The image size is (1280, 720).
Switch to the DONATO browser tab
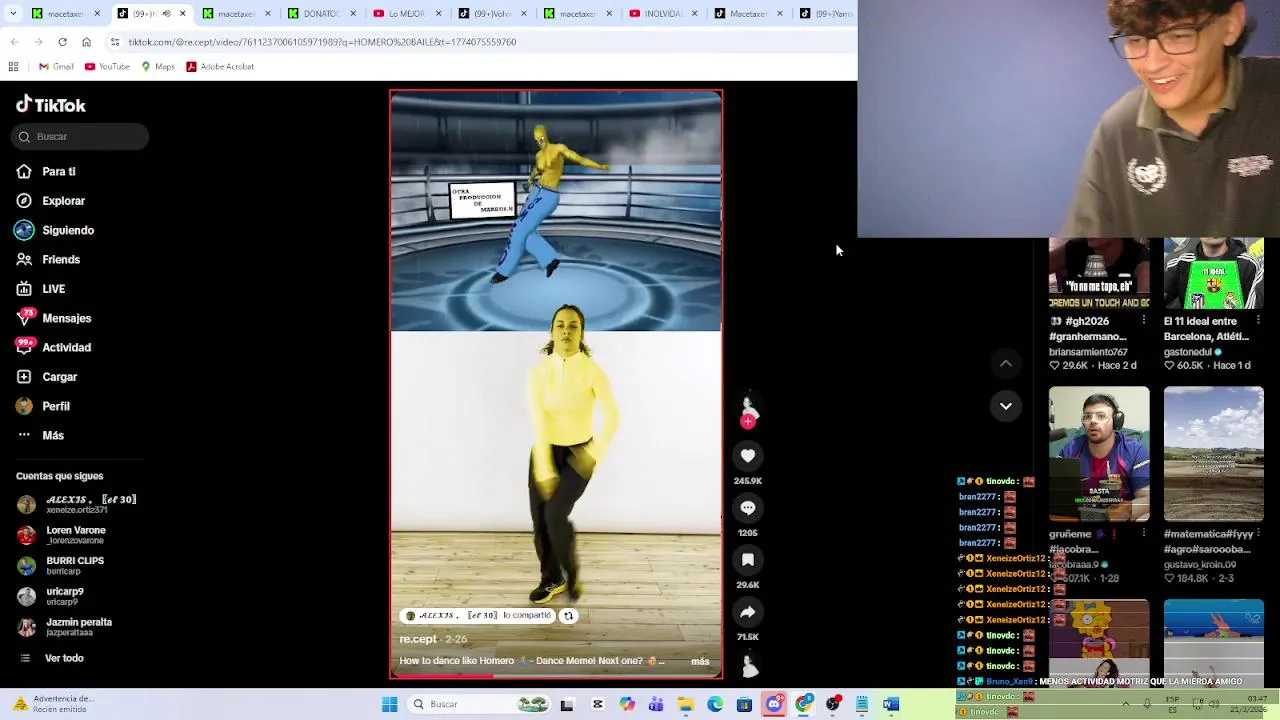pos(322,14)
